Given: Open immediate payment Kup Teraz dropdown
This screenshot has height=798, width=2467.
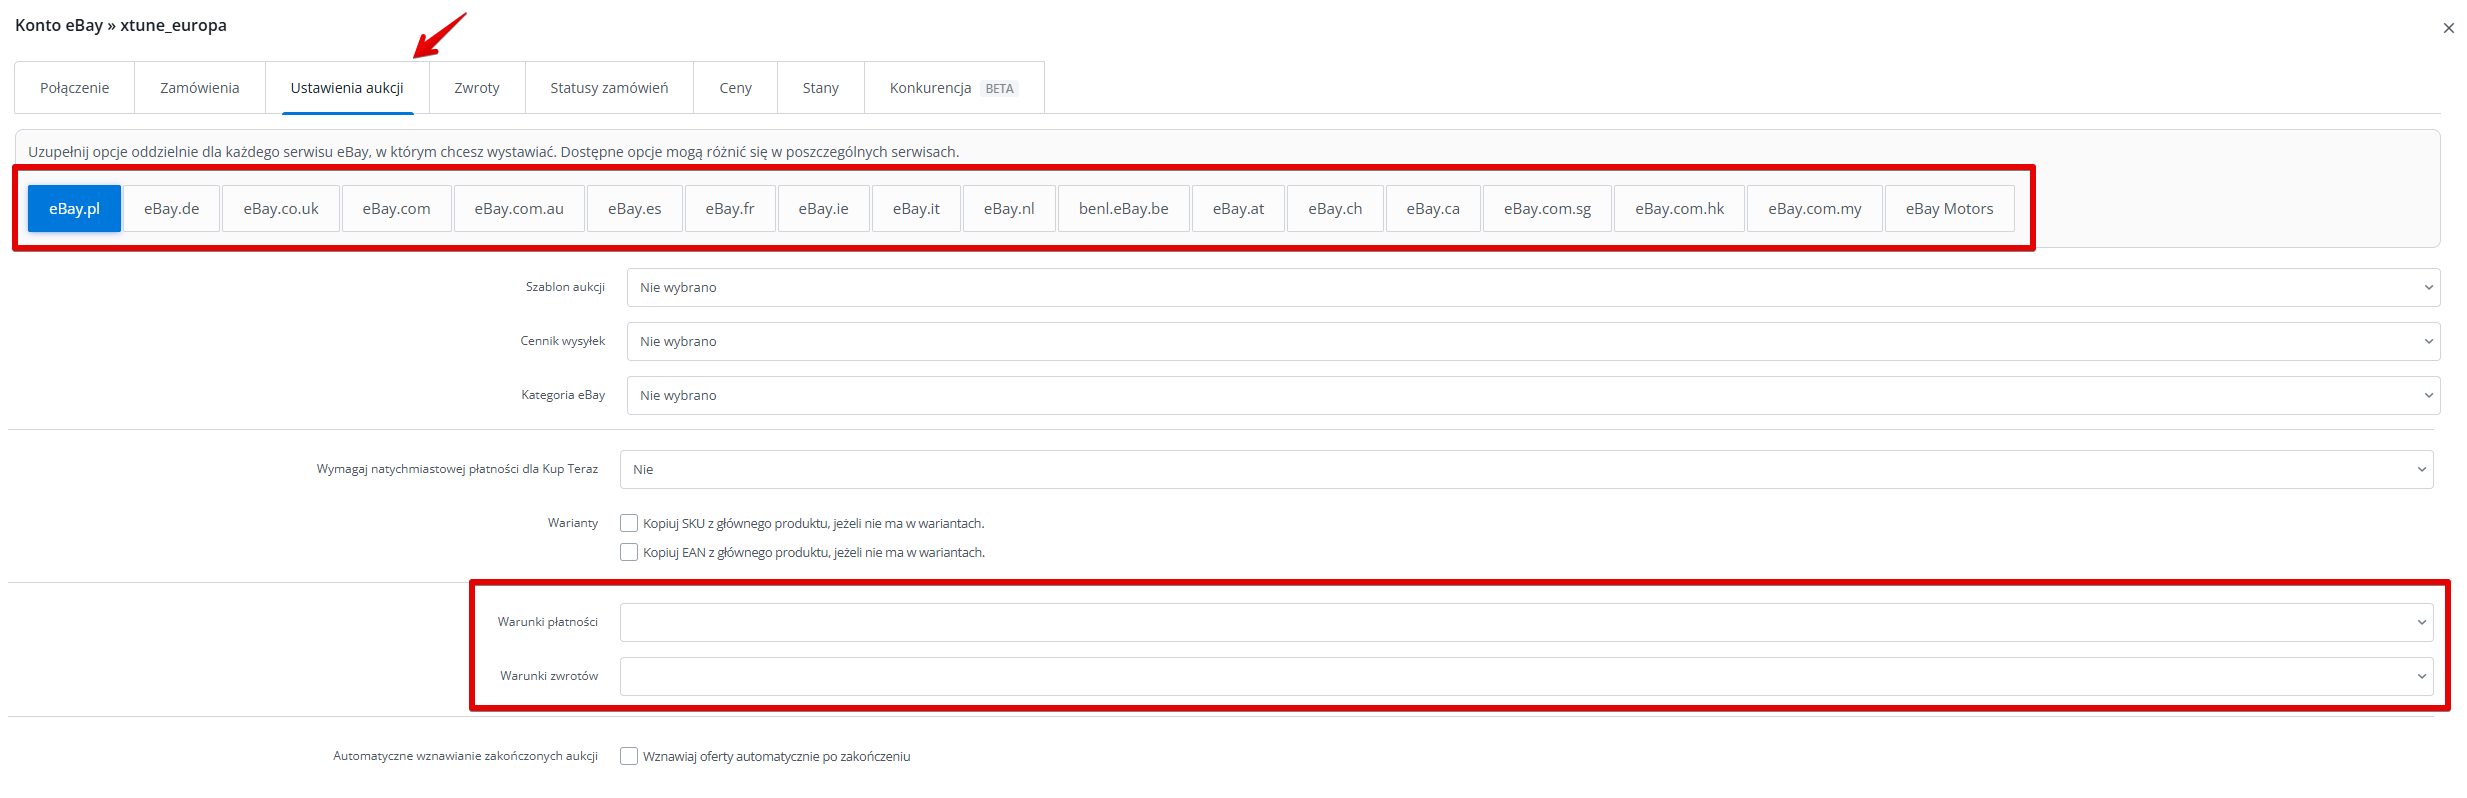Looking at the screenshot, I should (x=1526, y=470).
